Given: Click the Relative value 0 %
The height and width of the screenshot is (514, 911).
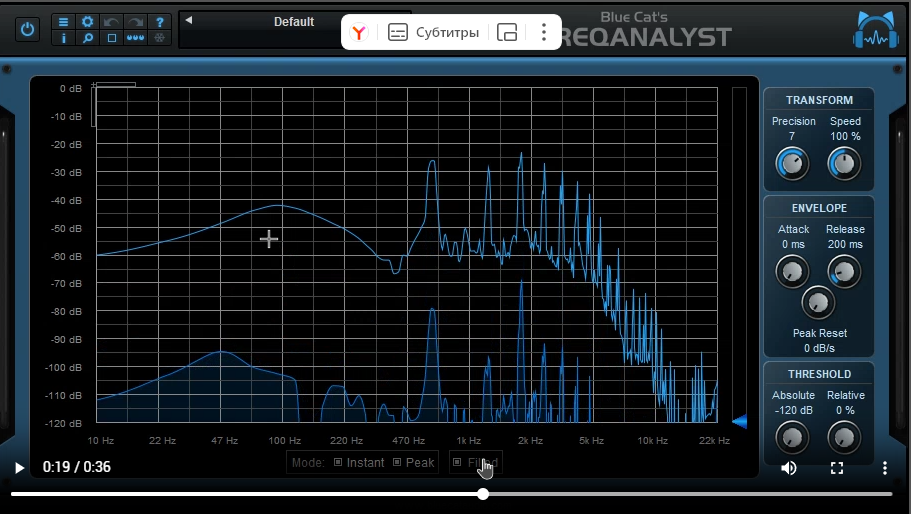Looking at the screenshot, I should pos(845,411).
